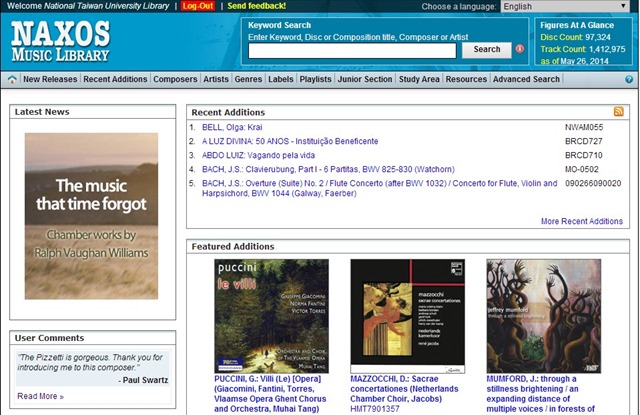
Task: Click the HMT7901357 catalog number
Action: pyautogui.click(x=375, y=408)
